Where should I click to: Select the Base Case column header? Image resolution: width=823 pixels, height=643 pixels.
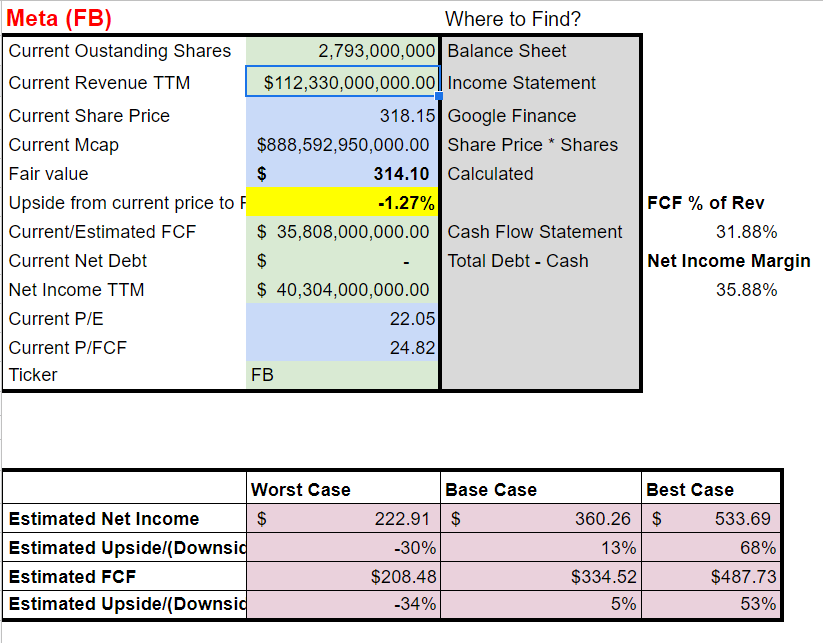pos(491,490)
